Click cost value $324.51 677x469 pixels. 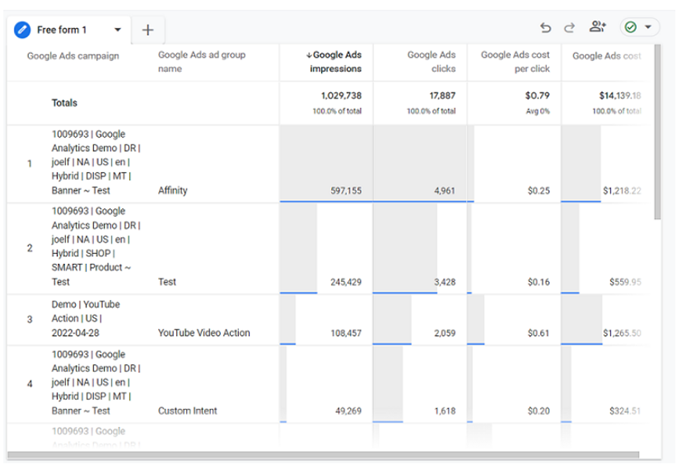coord(625,411)
